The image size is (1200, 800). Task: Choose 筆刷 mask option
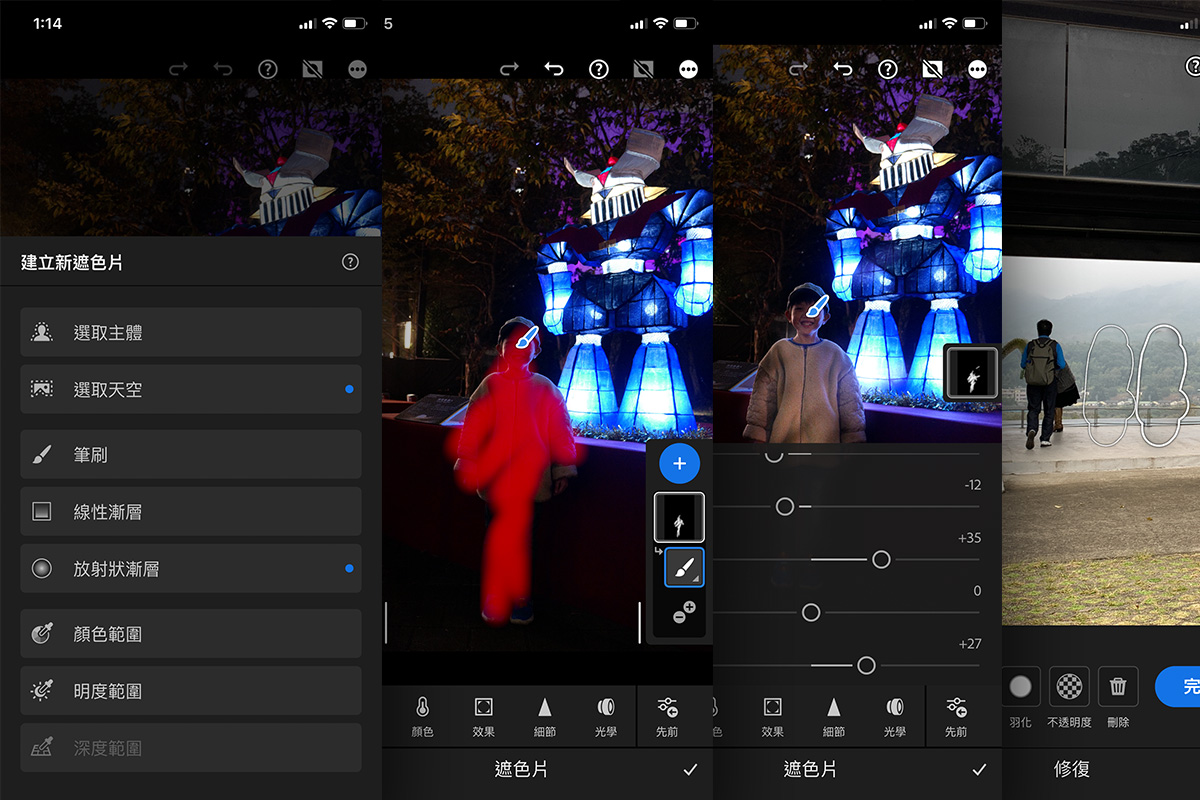191,455
